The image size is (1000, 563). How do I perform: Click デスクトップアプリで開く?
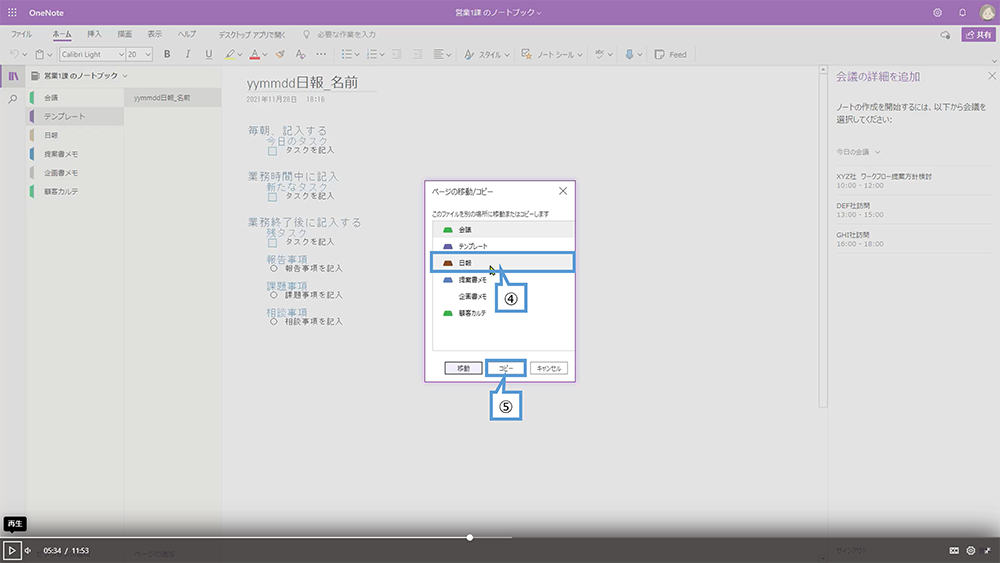[x=252, y=34]
